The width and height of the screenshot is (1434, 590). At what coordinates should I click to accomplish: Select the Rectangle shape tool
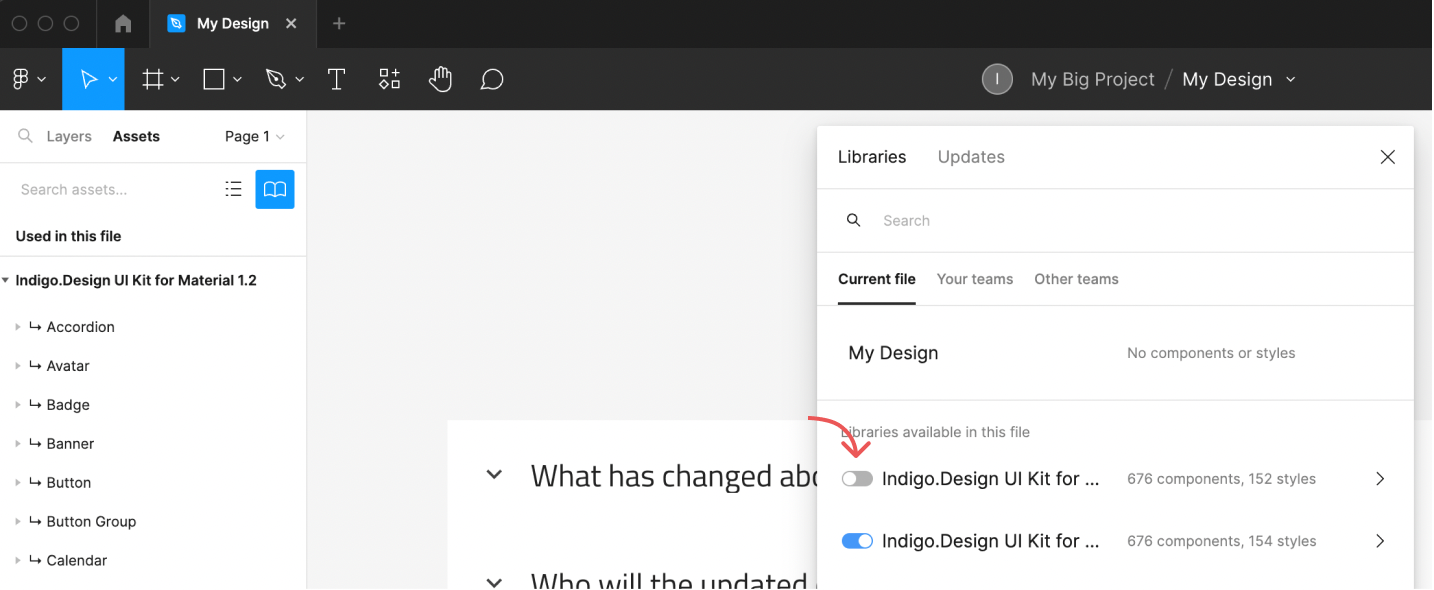pyautogui.click(x=214, y=78)
